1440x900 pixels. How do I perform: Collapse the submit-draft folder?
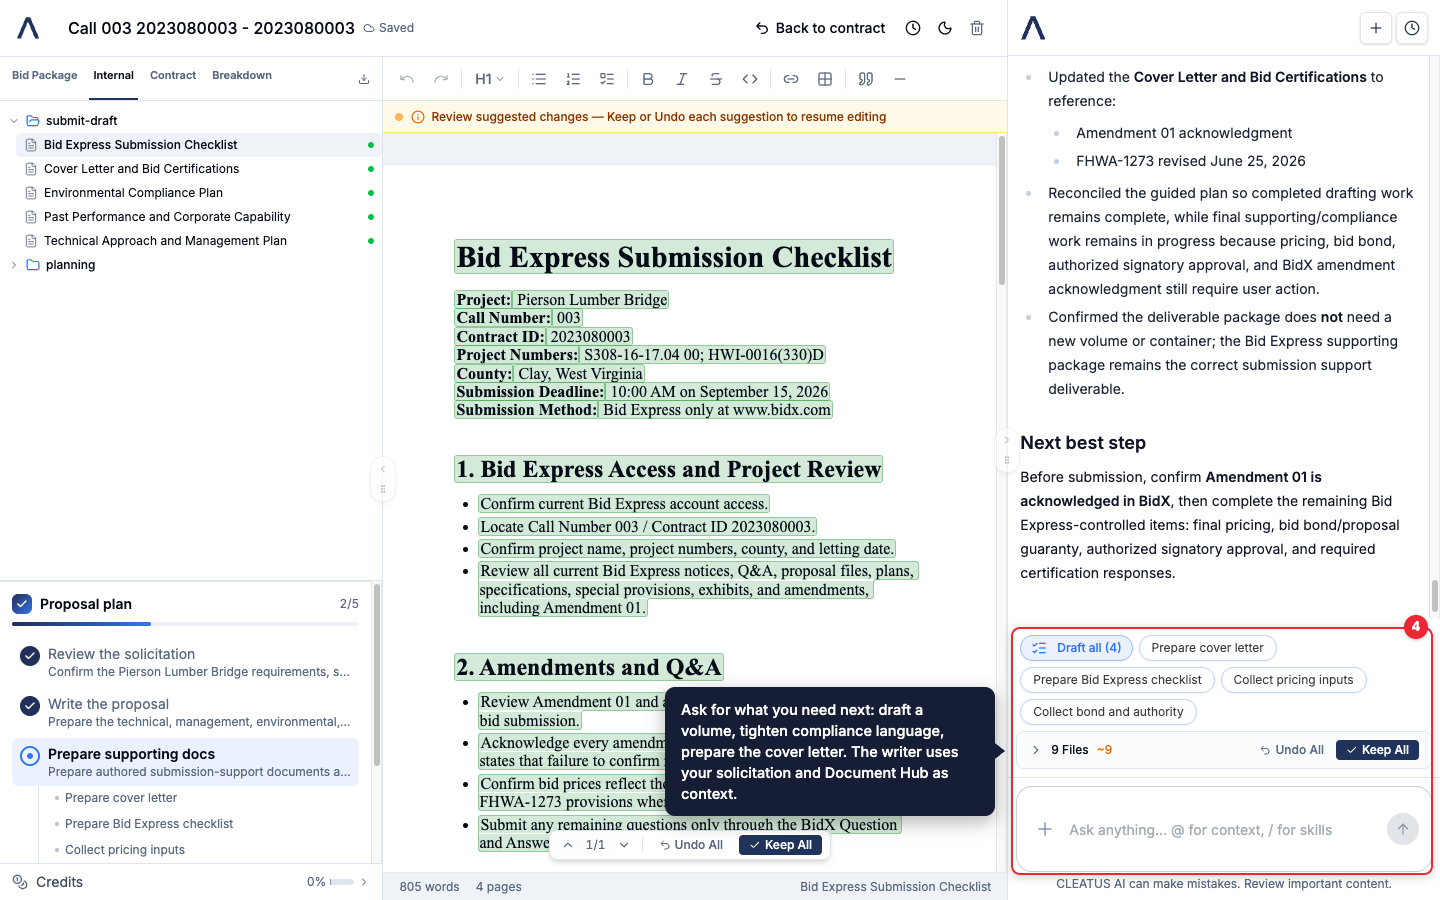[14, 121]
